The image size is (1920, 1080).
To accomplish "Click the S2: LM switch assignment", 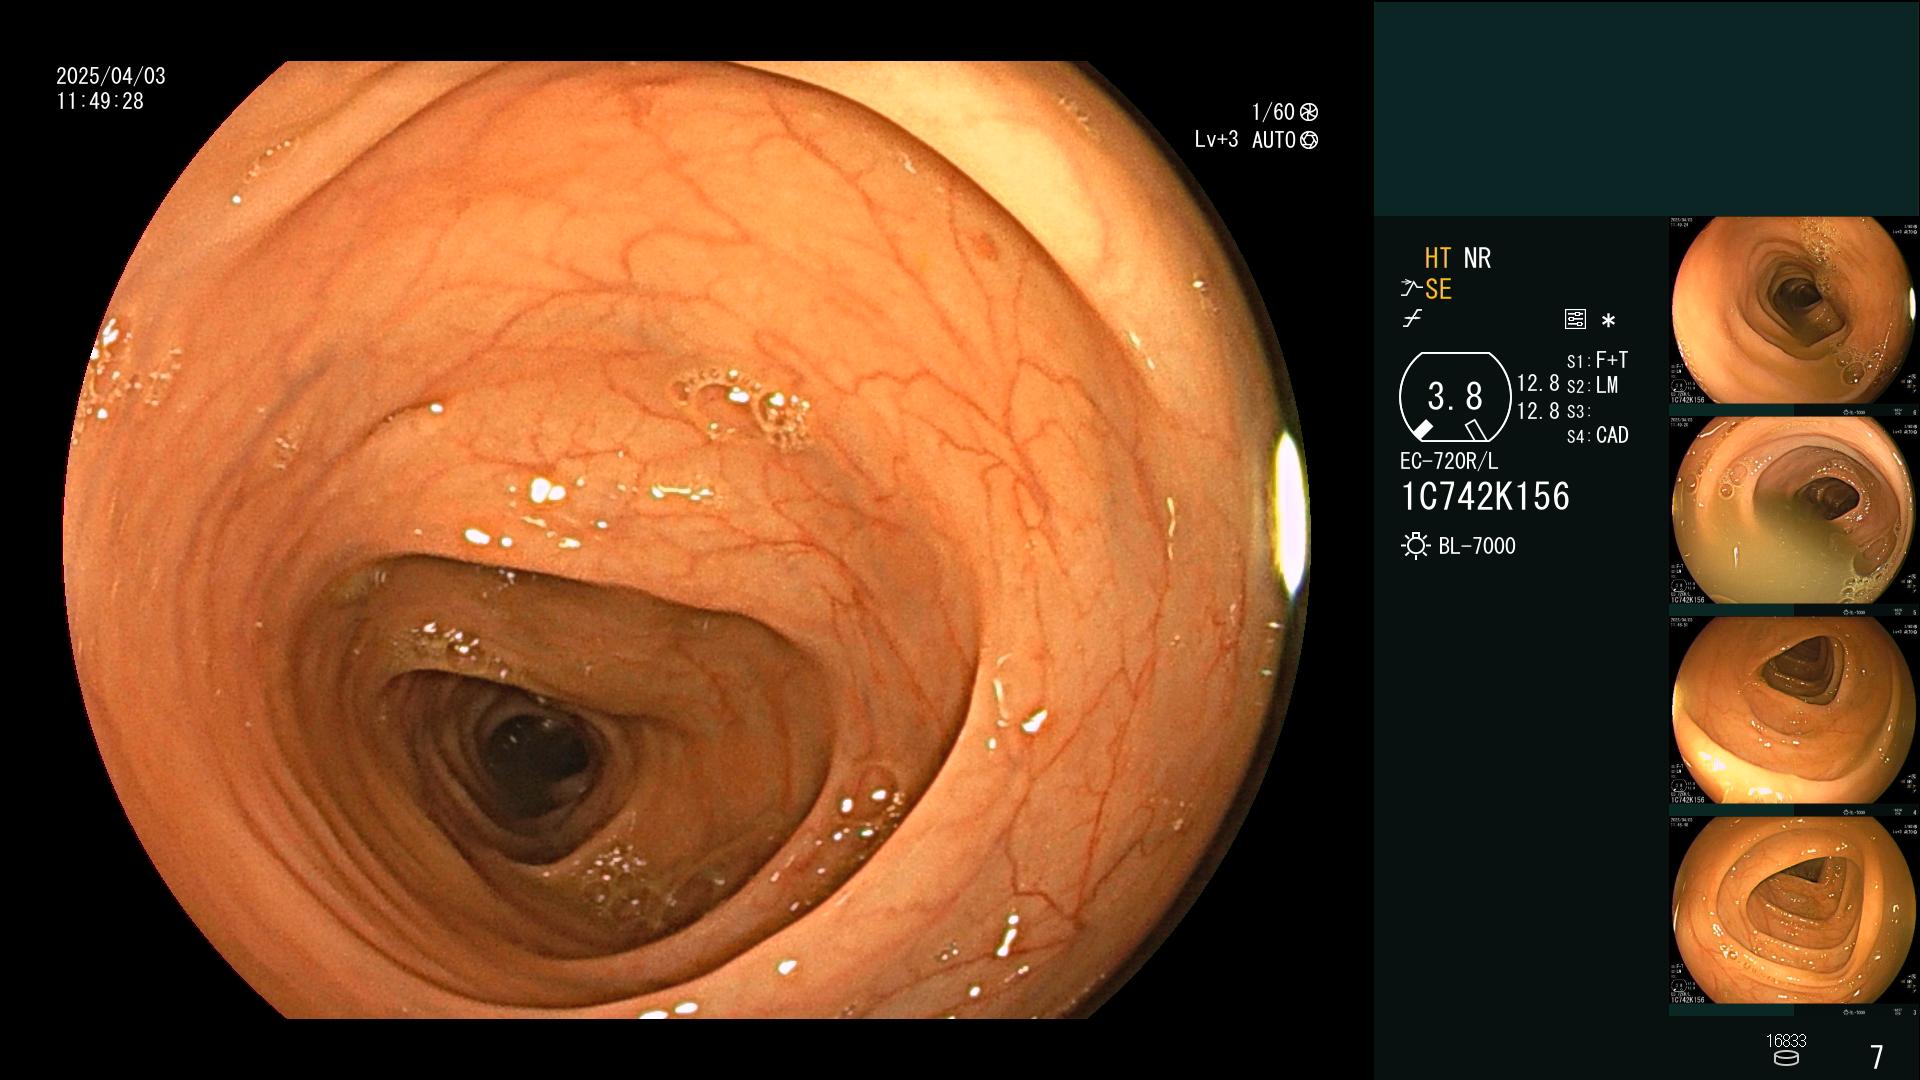I will click(1592, 386).
